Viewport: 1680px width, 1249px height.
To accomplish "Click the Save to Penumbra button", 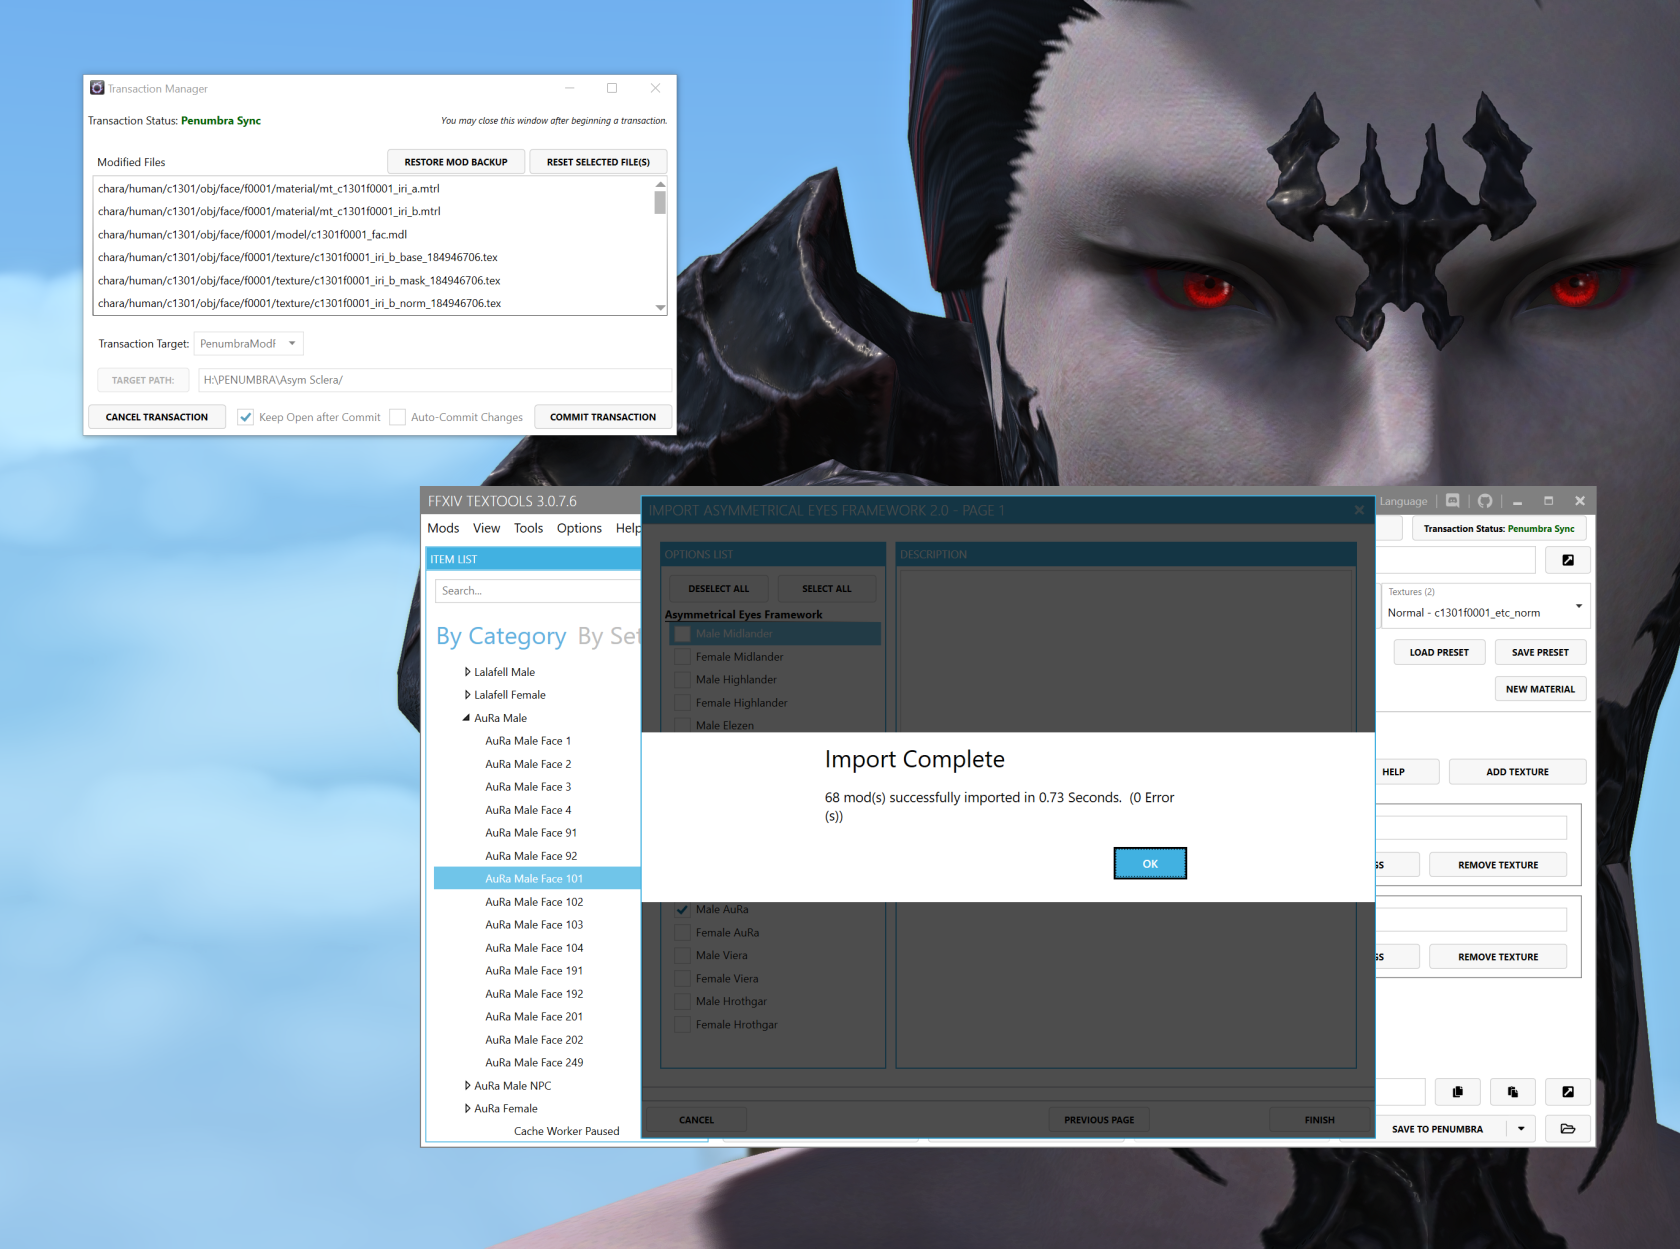I will (1437, 1129).
